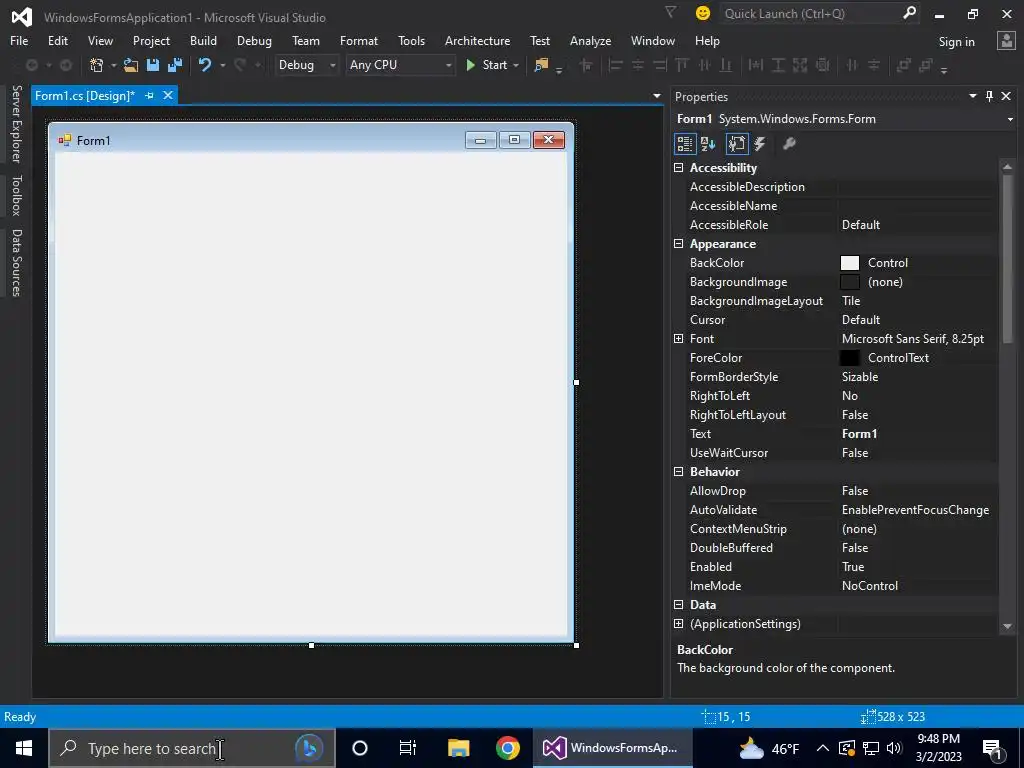The height and width of the screenshot is (768, 1024).
Task: Click the Properties panel scrollbar down arrow
Action: click(x=1007, y=626)
